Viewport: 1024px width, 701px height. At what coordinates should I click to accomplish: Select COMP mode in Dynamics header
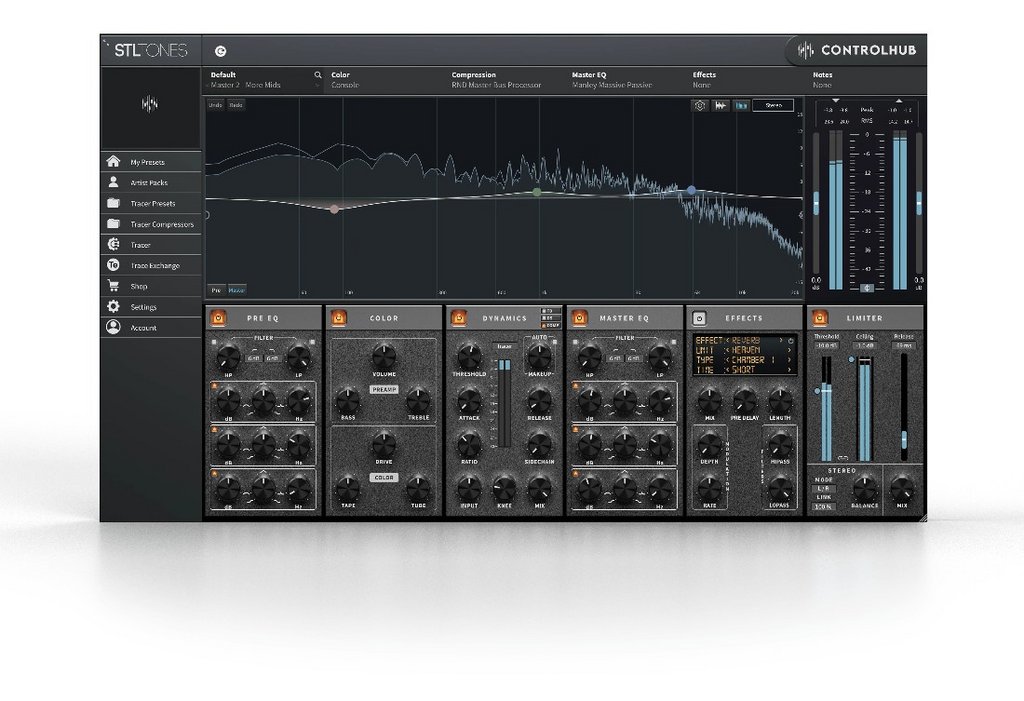(552, 325)
